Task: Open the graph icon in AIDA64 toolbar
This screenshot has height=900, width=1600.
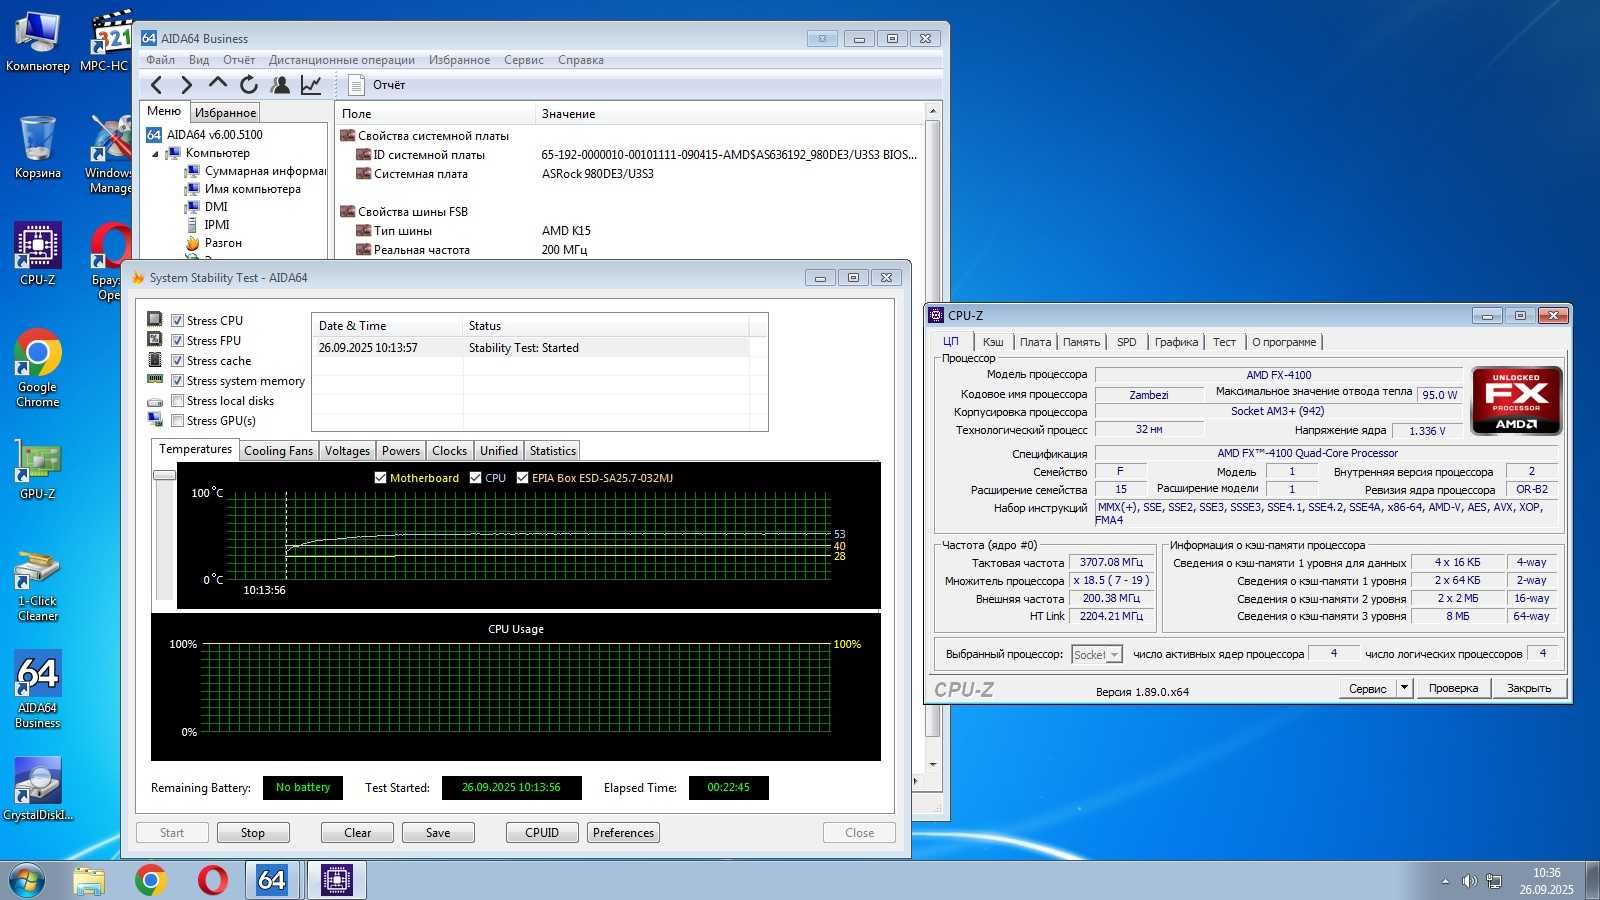Action: 311,85
